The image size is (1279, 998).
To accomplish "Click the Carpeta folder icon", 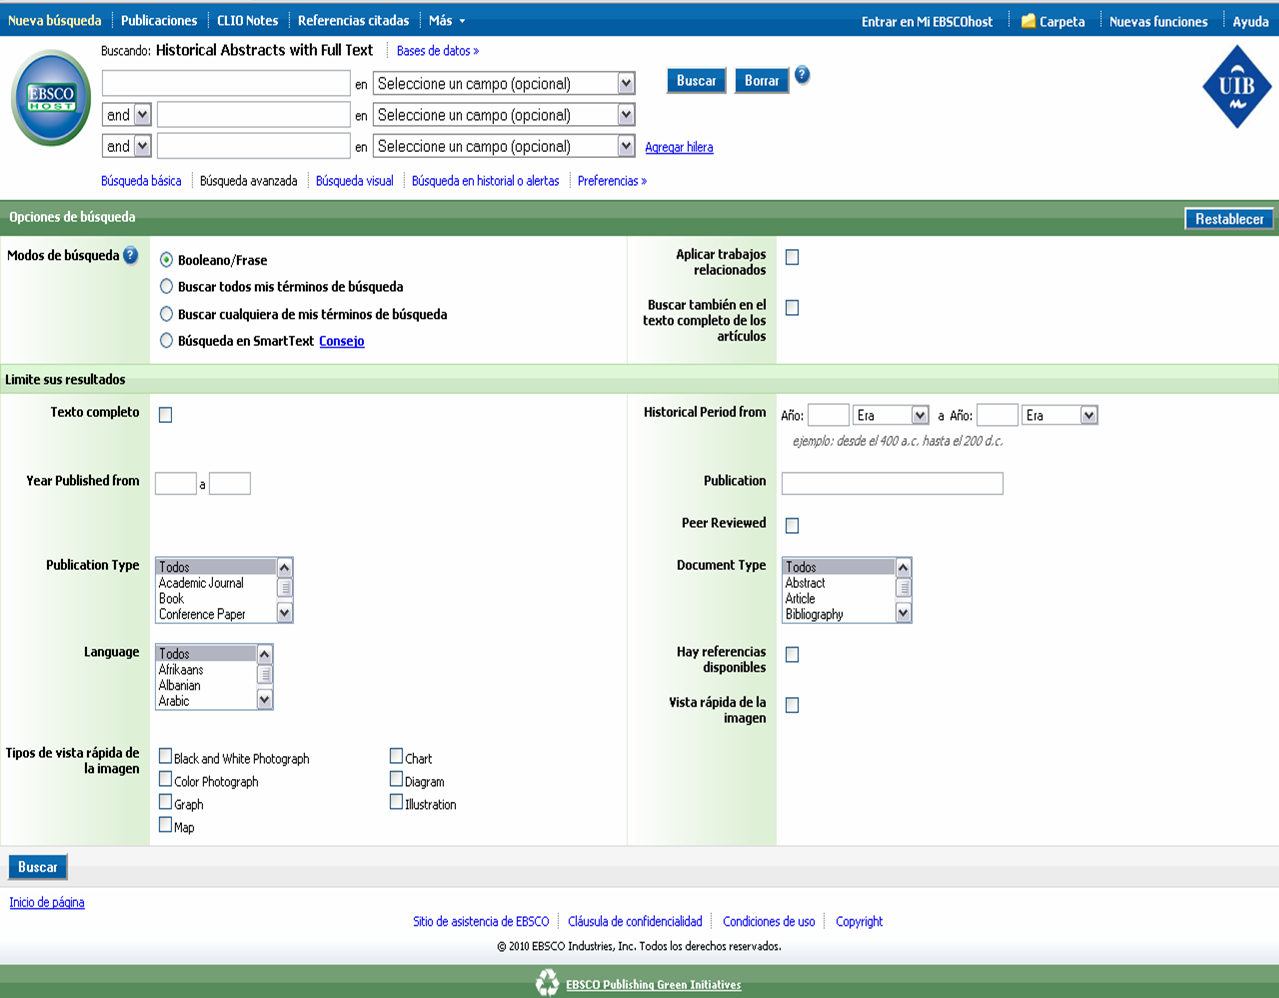I will click(x=1028, y=21).
